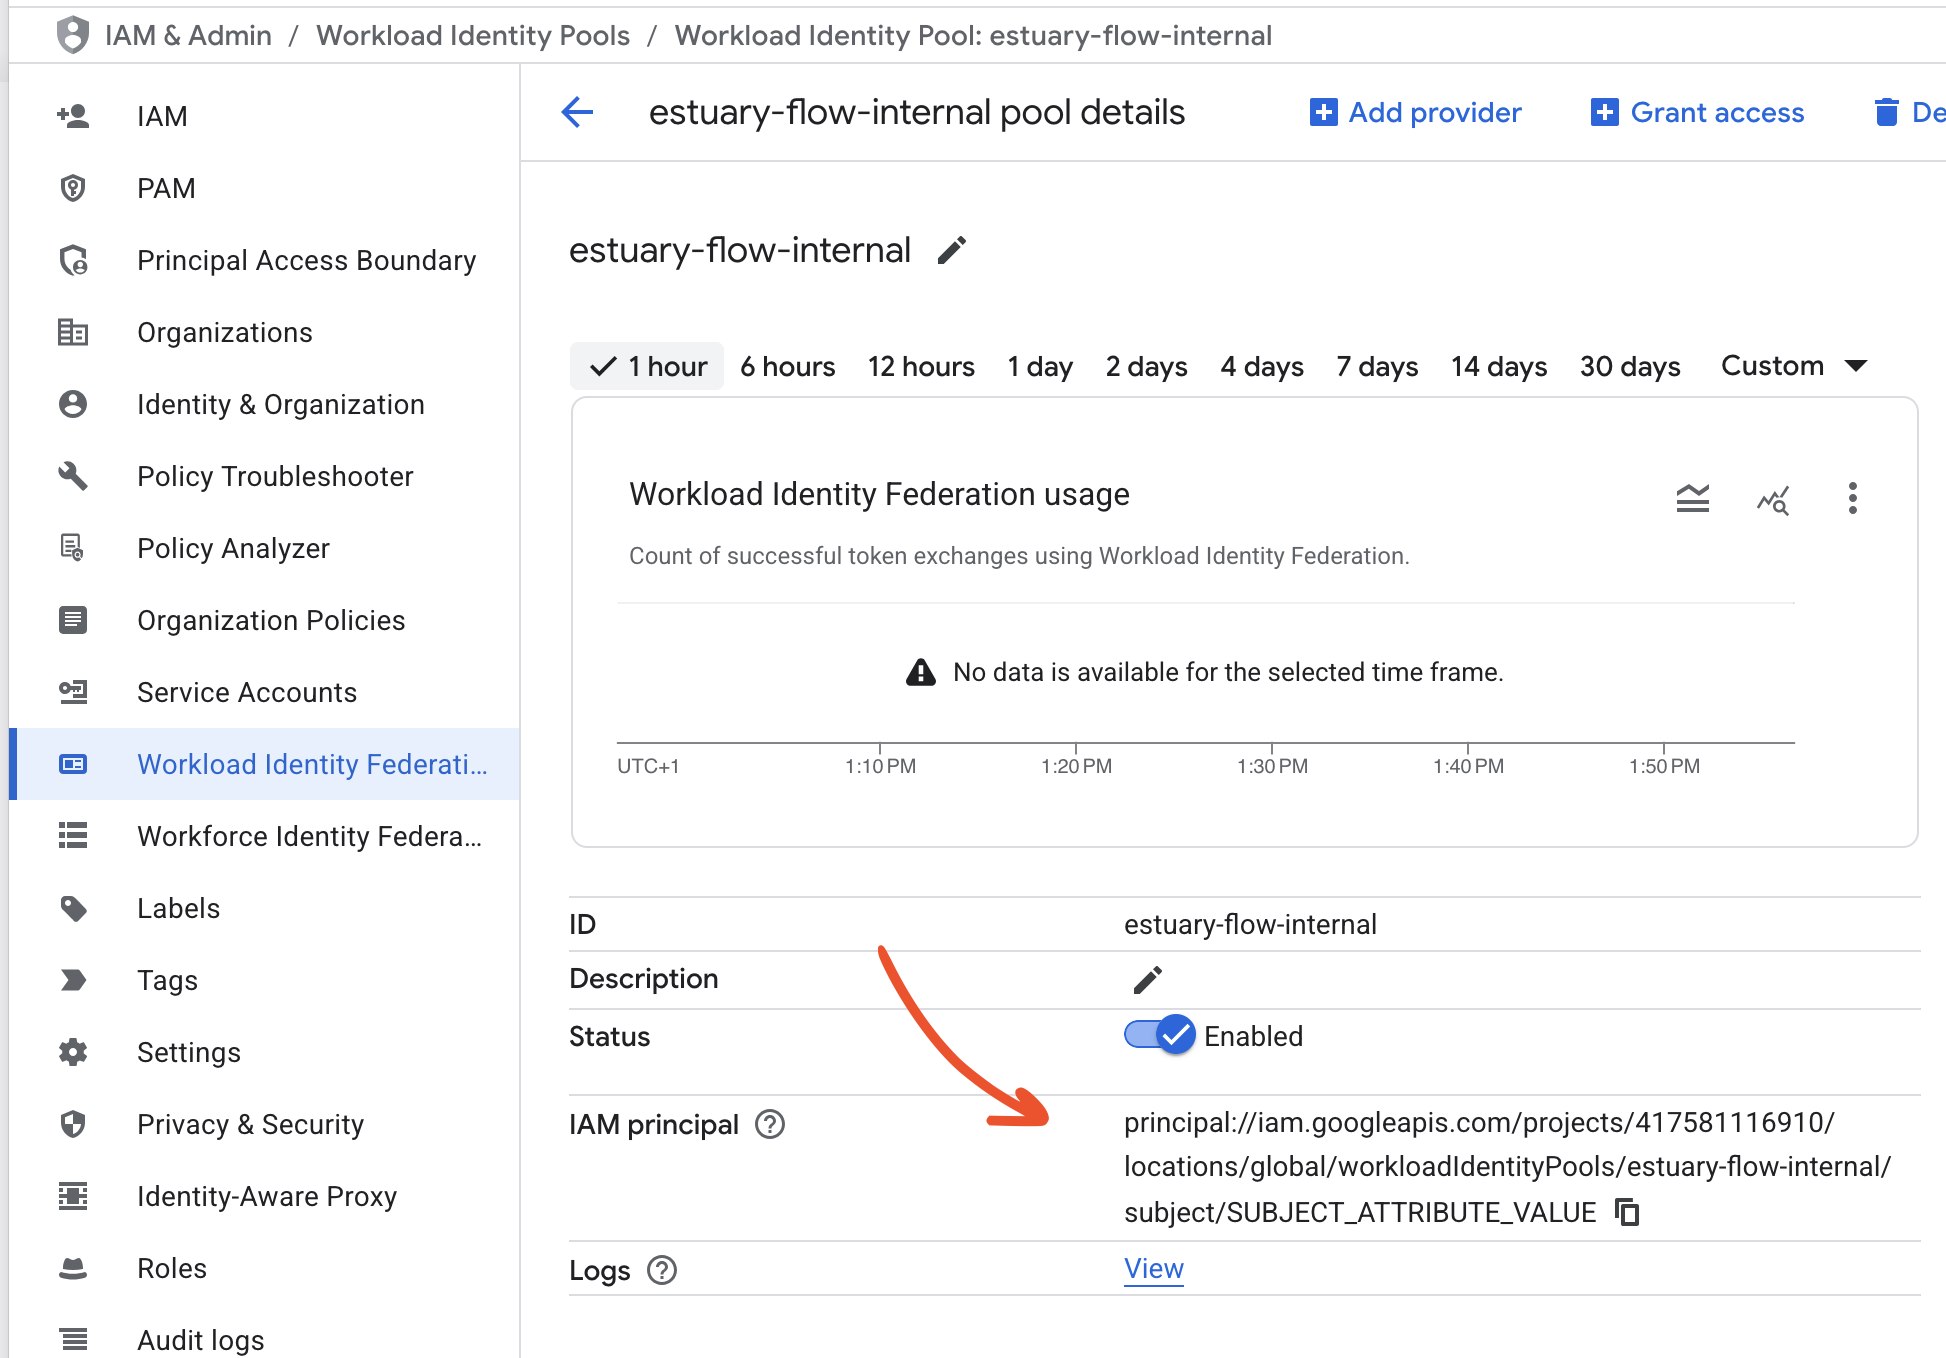
Task: Click the Add provider button
Action: (x=1415, y=112)
